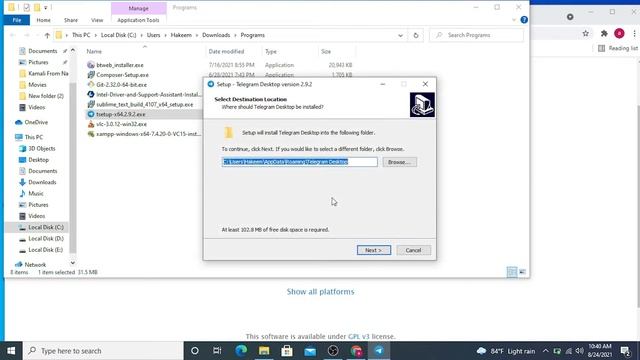Select the Manage contextual tab

tap(138, 8)
